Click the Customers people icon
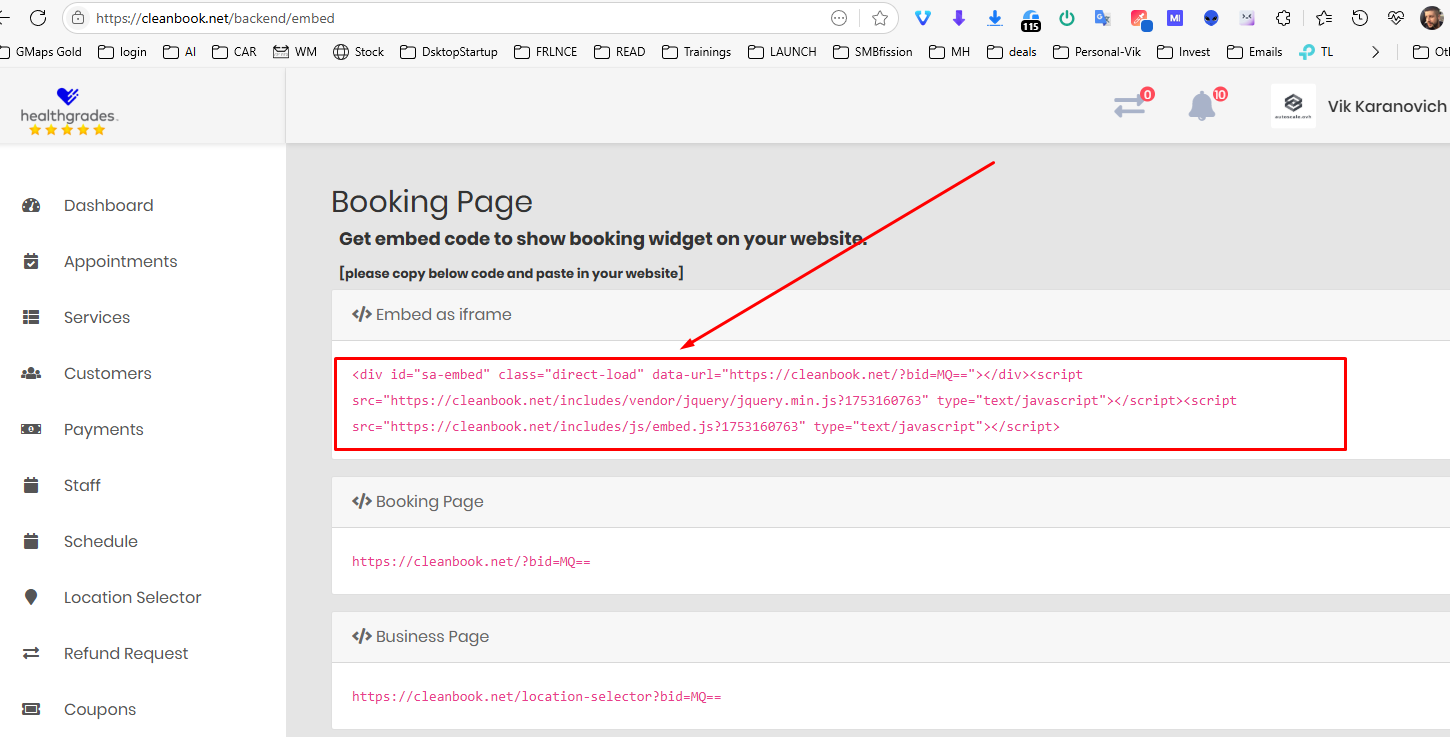This screenshot has height=737, width=1450. click(31, 373)
